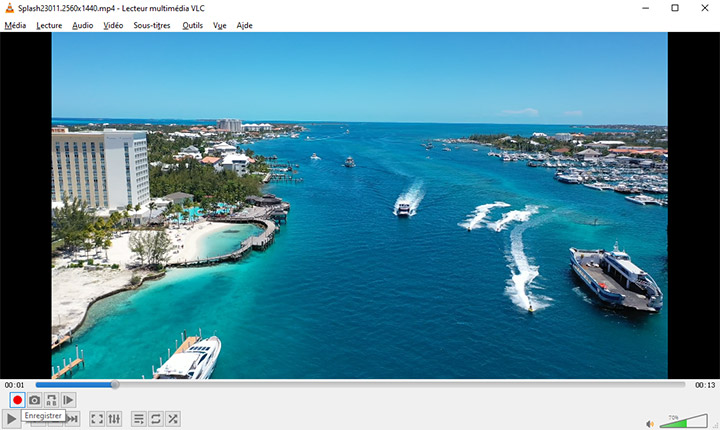Open the Audio menu
720x430 pixels.
click(x=83, y=25)
